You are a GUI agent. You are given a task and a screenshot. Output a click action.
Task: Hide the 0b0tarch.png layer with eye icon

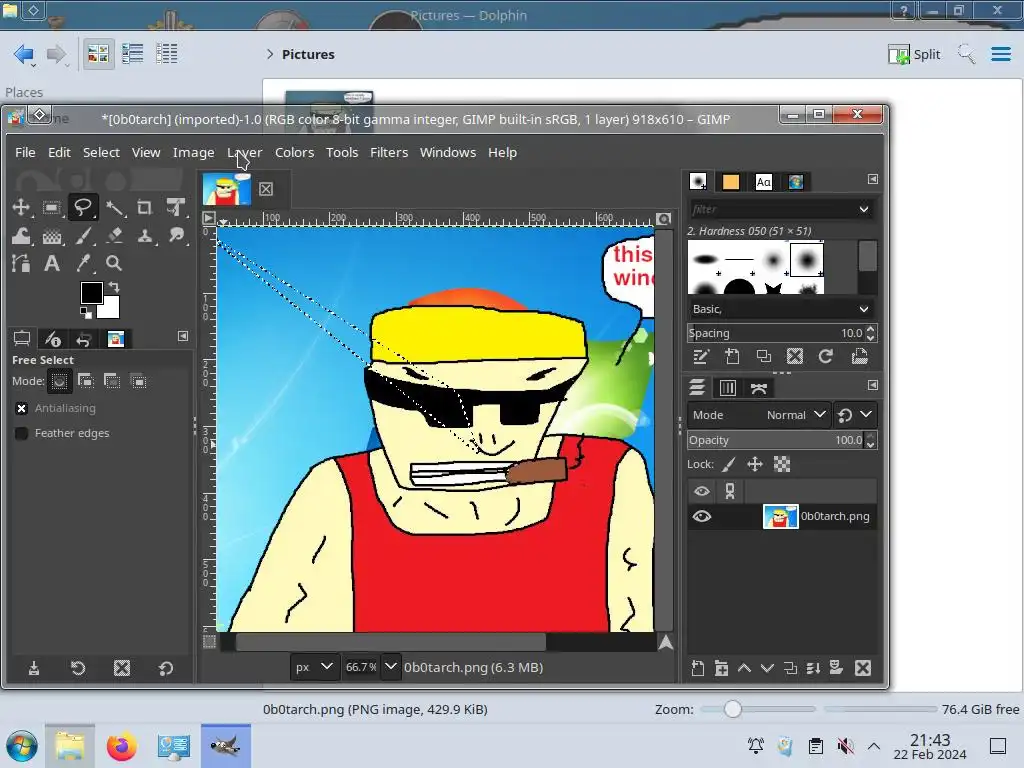702,517
